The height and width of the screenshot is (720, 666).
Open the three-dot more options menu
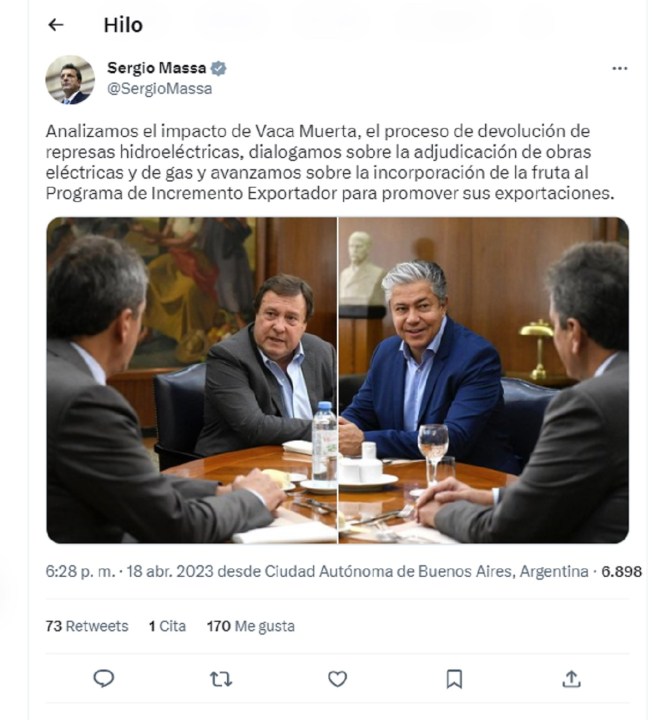pos(620,68)
